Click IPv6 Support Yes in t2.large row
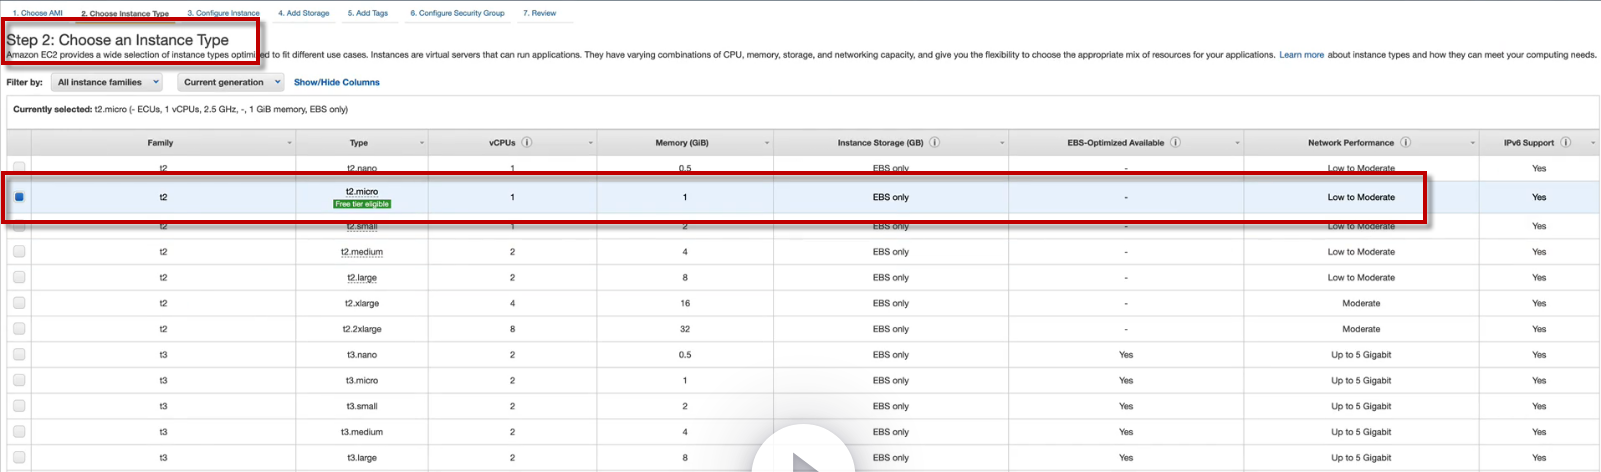This screenshot has height=472, width=1601. 1539,278
